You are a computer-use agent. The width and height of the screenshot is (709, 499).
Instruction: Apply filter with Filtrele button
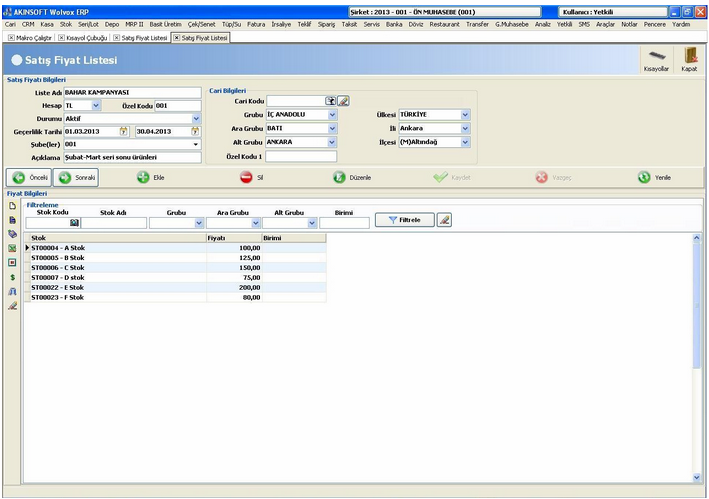pos(405,220)
